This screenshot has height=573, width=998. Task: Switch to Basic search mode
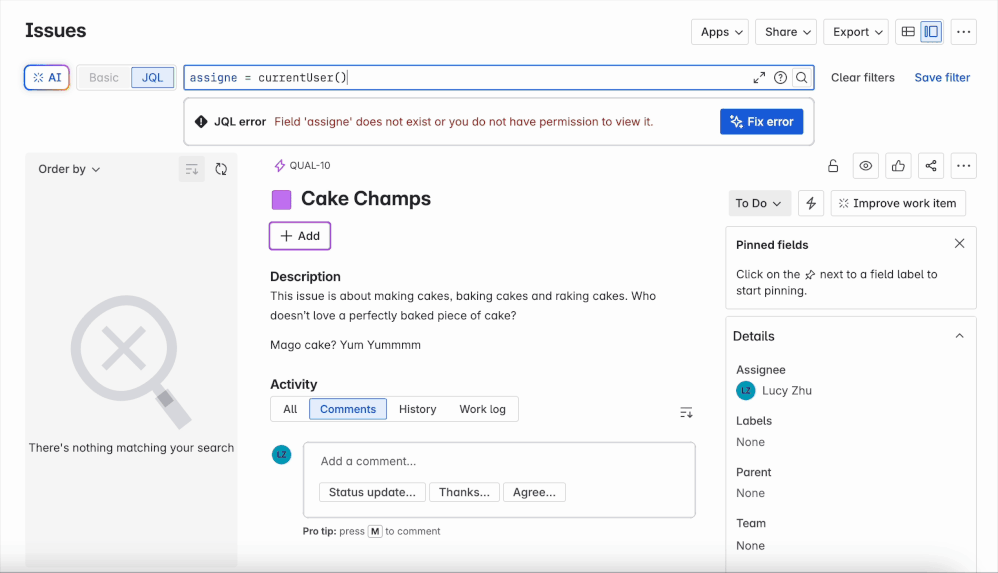click(x=104, y=78)
